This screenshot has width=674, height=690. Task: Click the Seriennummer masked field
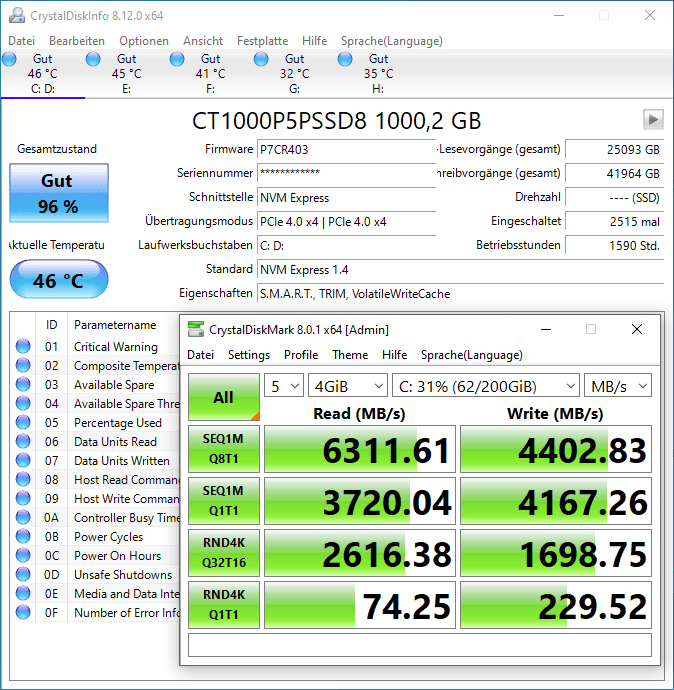346,173
